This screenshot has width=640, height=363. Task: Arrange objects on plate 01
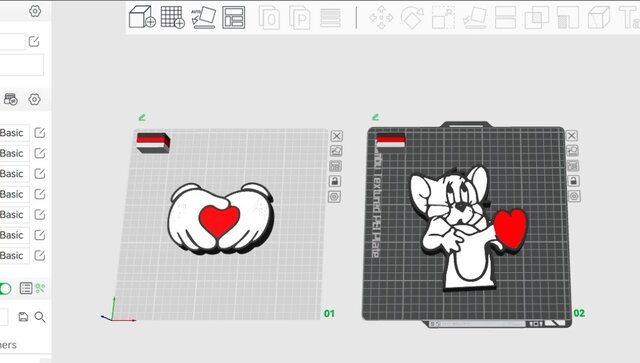click(336, 166)
